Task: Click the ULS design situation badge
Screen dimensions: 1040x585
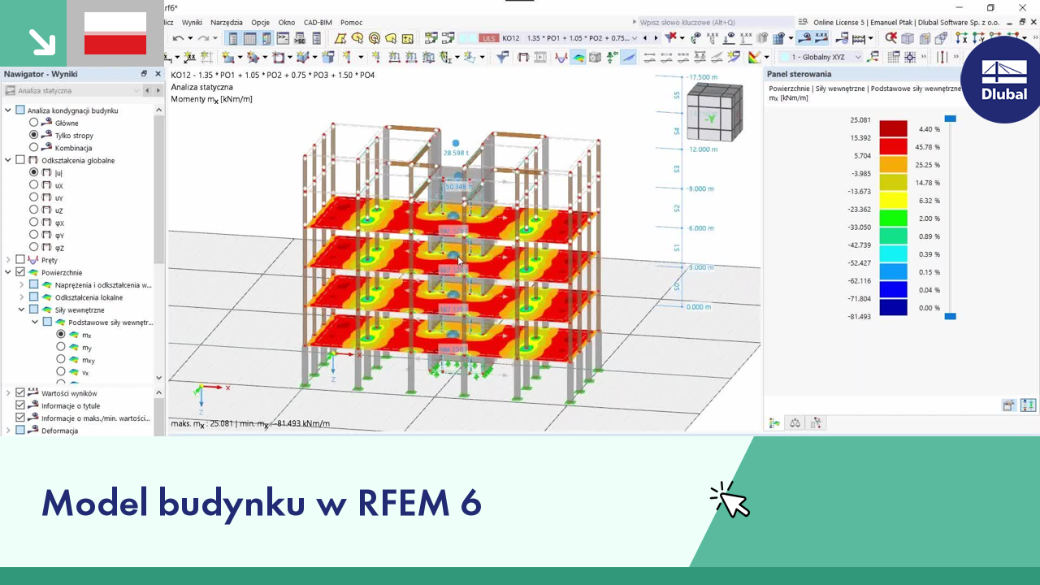Action: click(x=488, y=38)
